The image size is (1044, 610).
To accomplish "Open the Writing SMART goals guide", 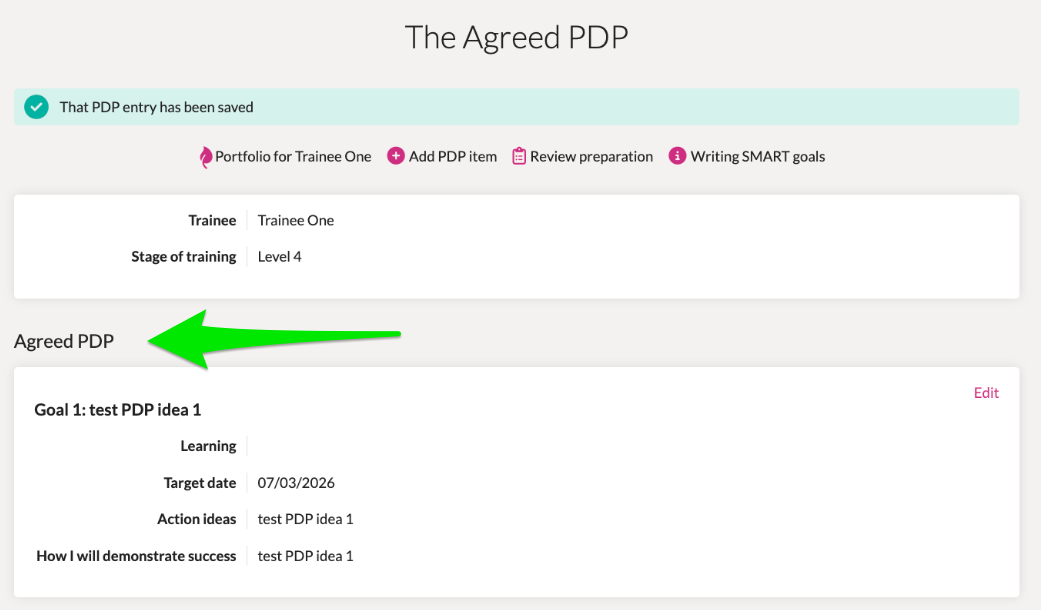I will [x=758, y=156].
